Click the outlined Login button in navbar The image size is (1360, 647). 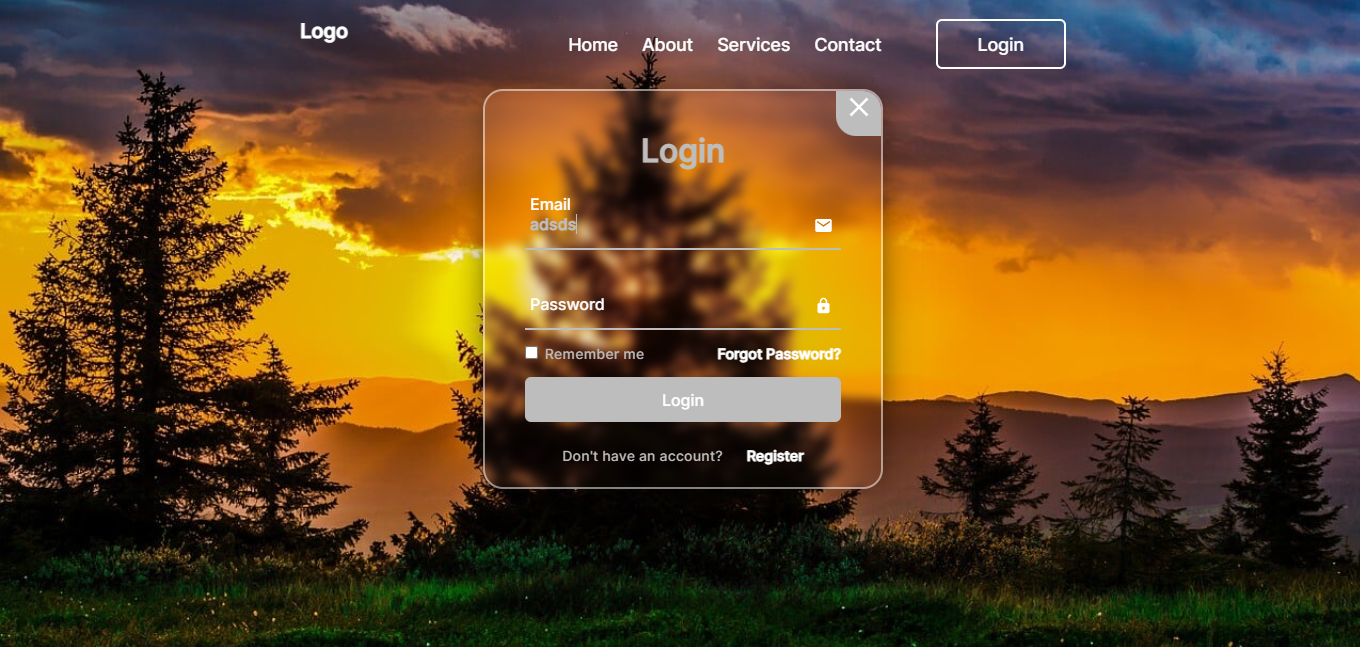tap(1001, 44)
